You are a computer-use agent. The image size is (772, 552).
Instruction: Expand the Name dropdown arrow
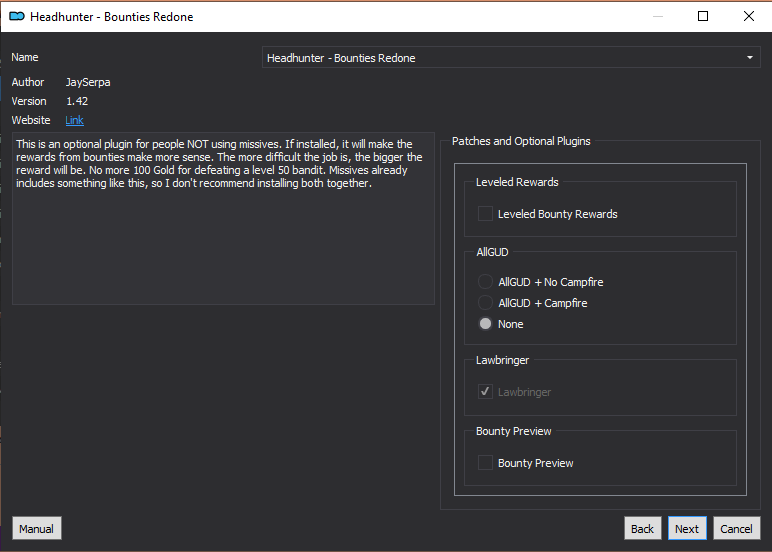point(750,58)
